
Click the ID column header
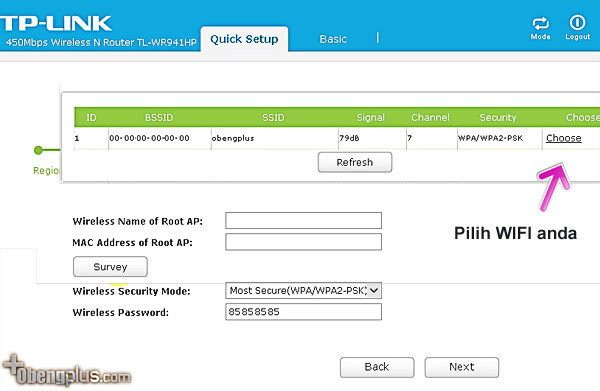[91, 117]
